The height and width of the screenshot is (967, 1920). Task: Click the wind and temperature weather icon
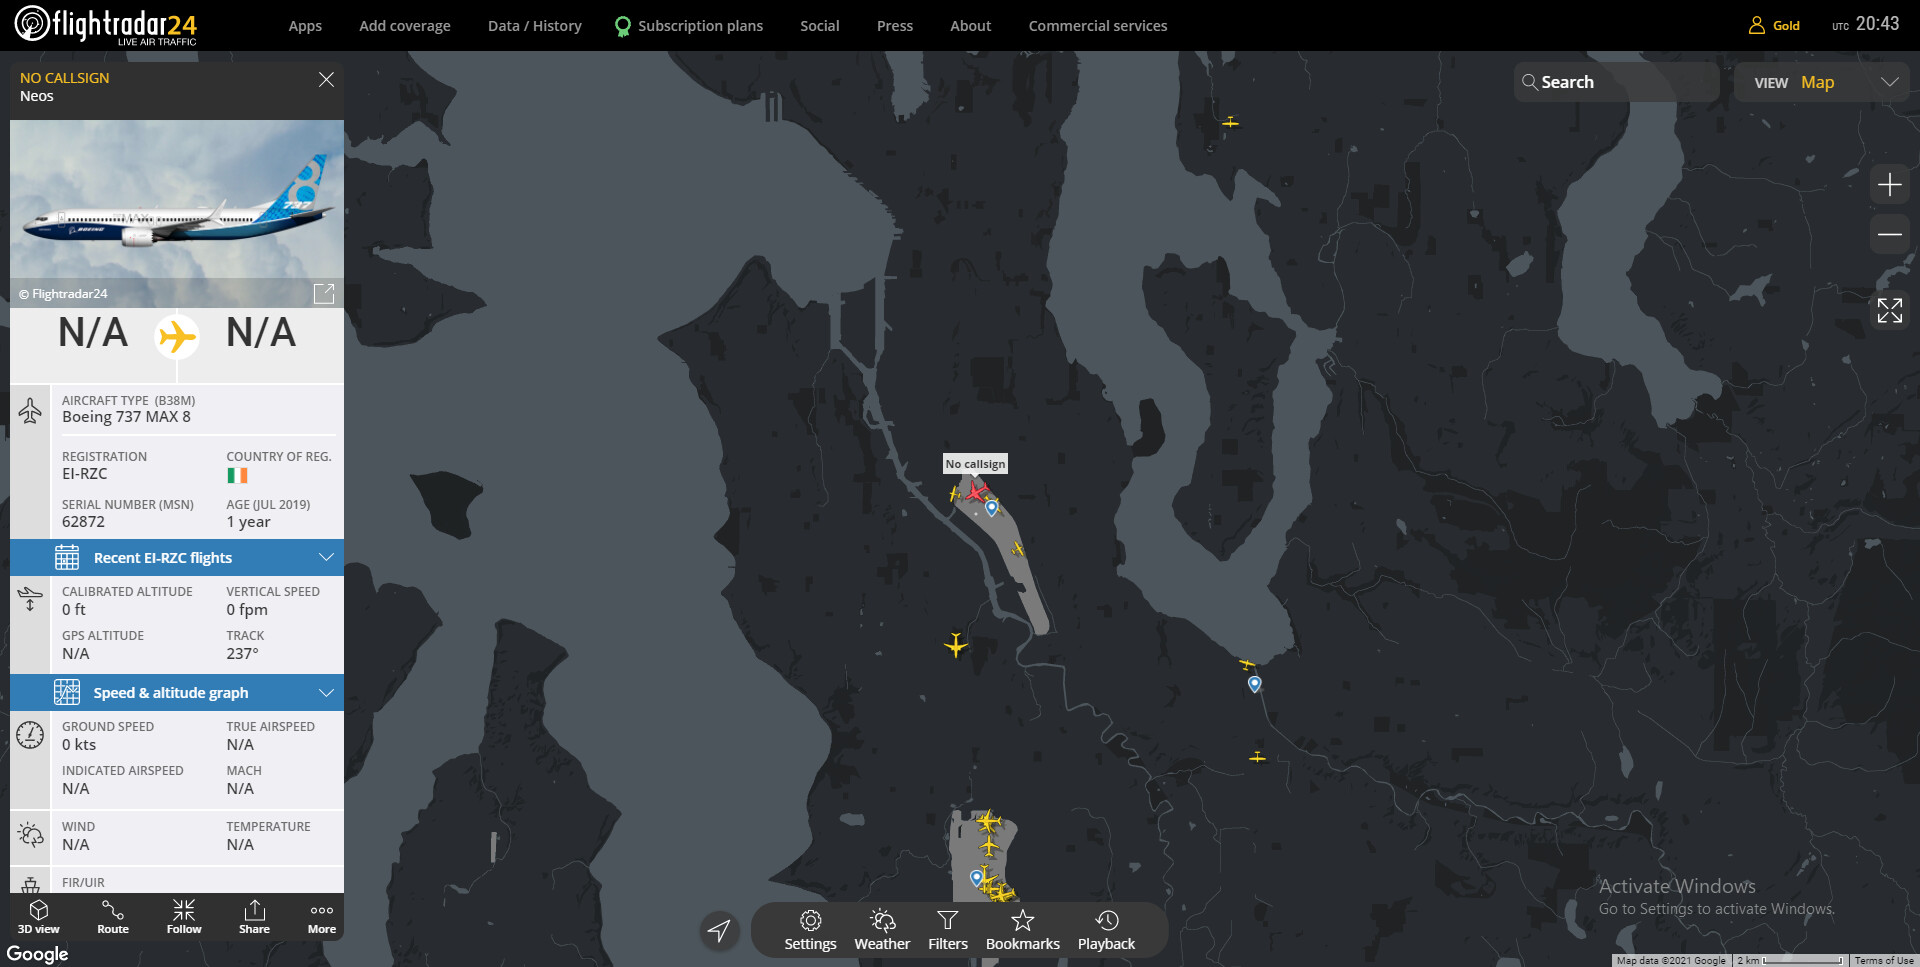click(30, 835)
